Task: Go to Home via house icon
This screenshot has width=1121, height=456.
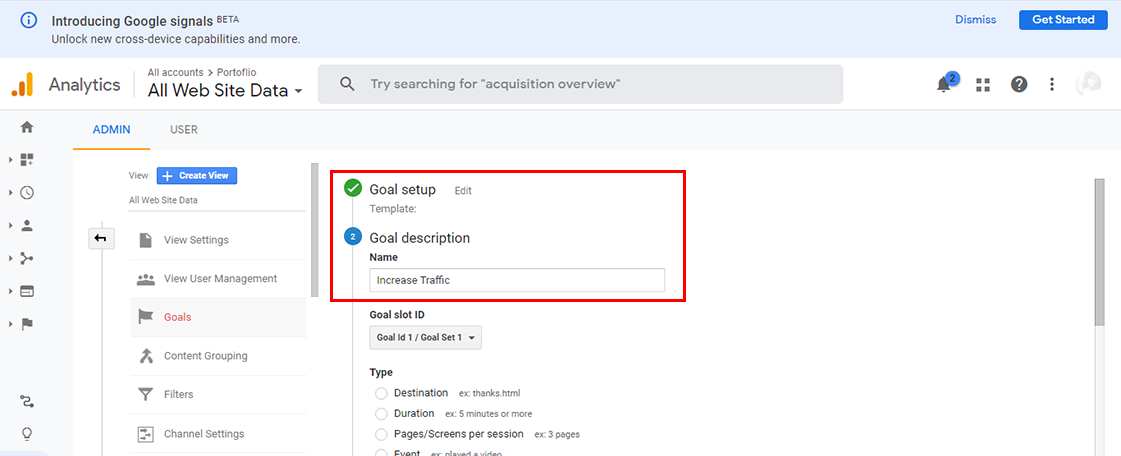Action: (x=27, y=127)
